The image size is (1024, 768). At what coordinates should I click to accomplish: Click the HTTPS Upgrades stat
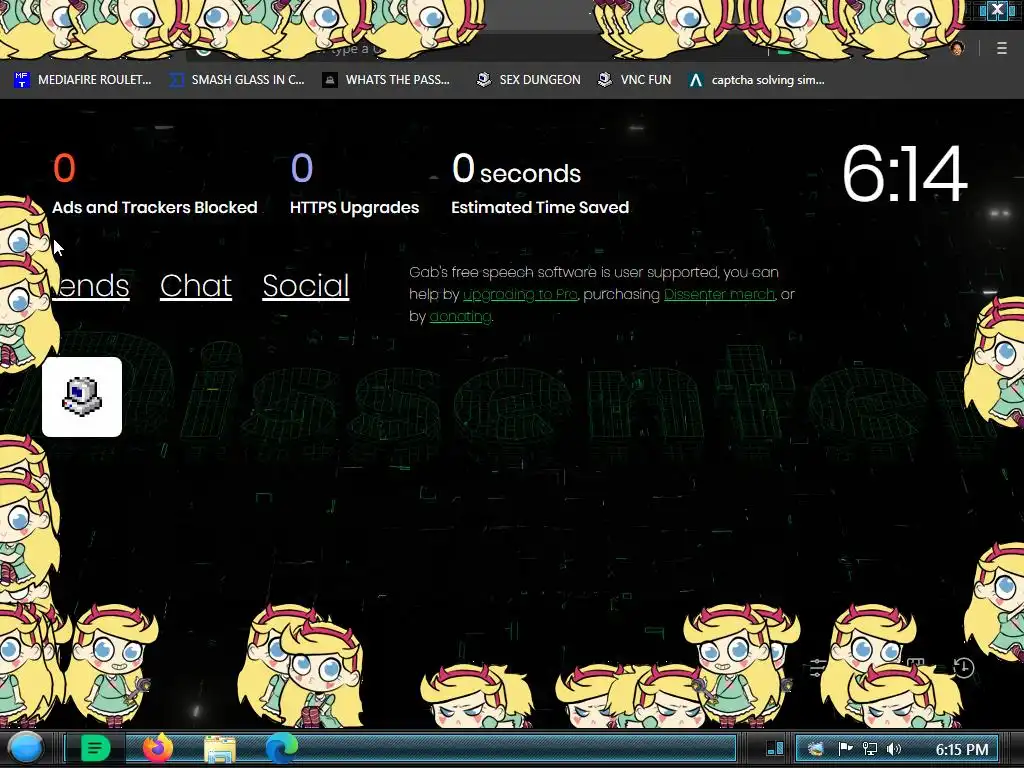click(x=355, y=184)
